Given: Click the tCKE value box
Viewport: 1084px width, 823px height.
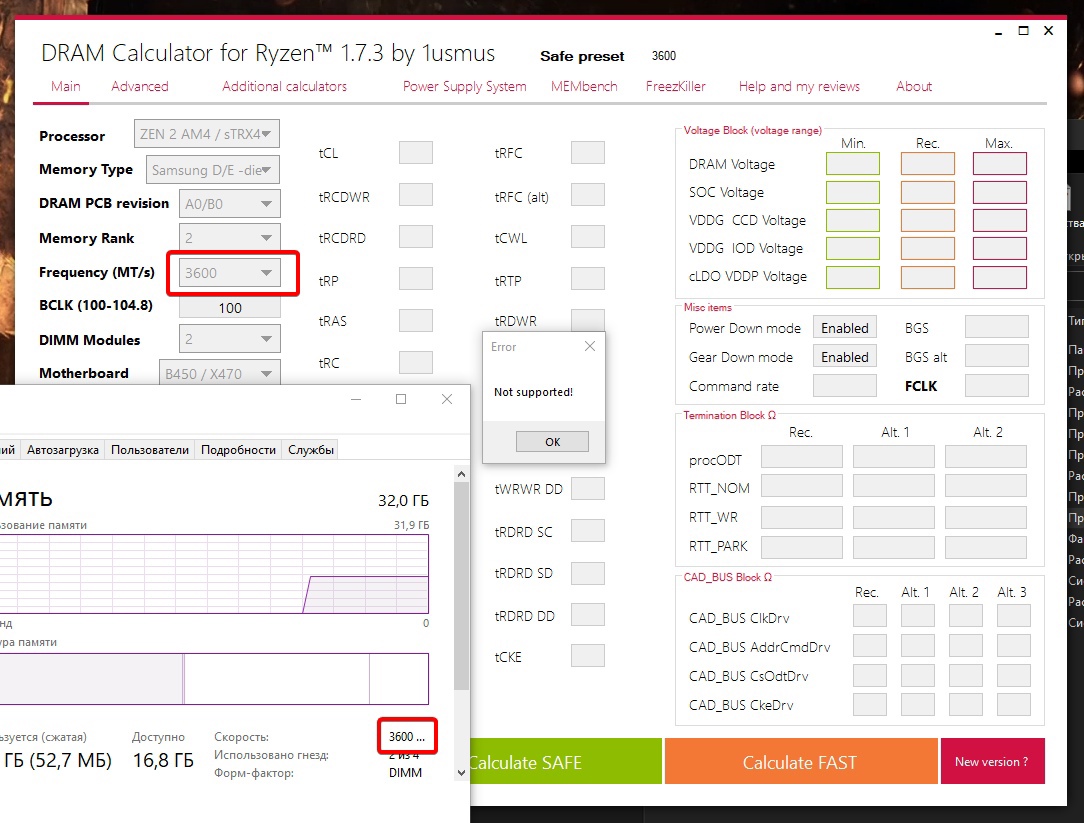Looking at the screenshot, I should coord(588,656).
